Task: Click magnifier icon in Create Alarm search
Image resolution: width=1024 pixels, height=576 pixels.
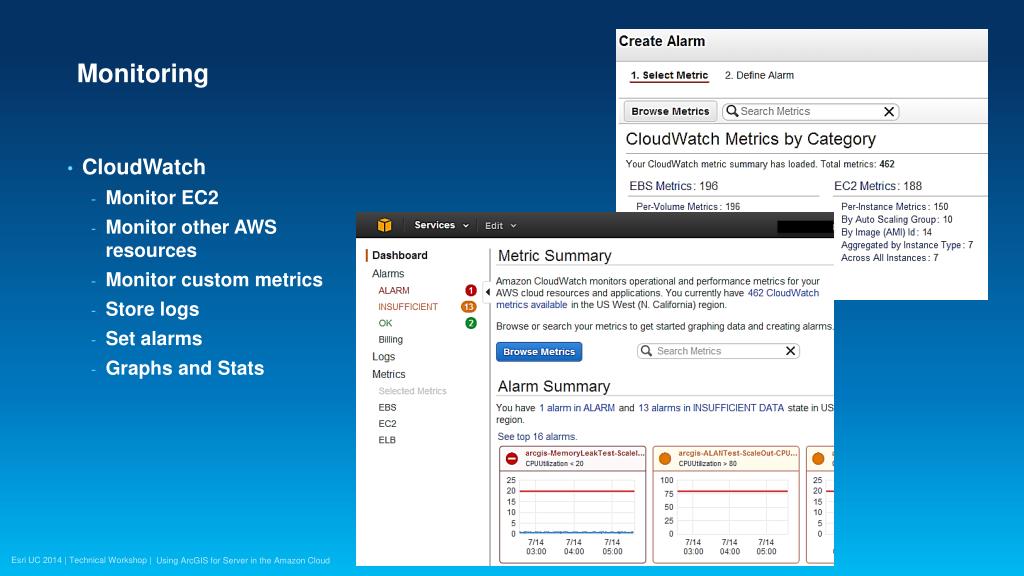Action: [732, 111]
